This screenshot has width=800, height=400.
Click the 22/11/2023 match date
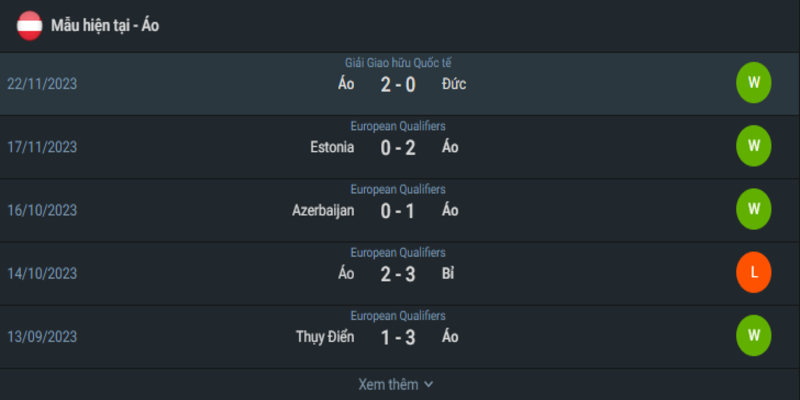[x=42, y=84]
